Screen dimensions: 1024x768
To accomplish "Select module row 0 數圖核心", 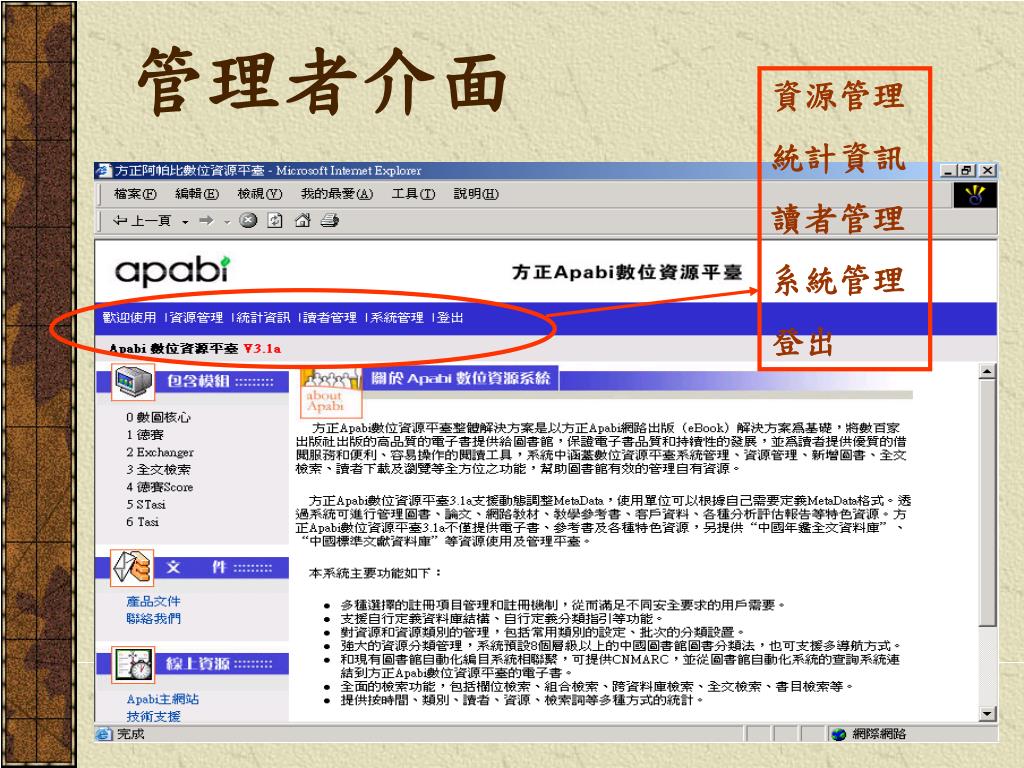I will coord(159,417).
